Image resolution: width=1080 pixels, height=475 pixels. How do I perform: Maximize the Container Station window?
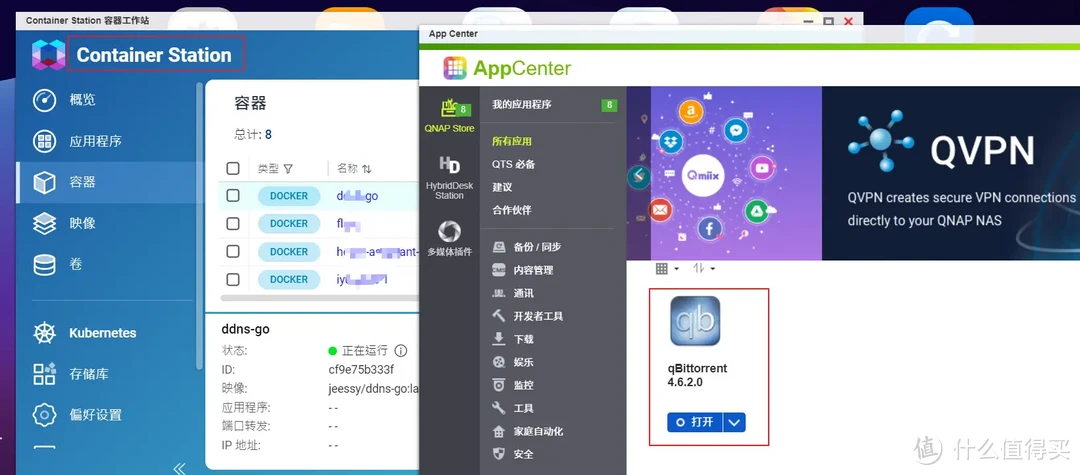(x=829, y=21)
